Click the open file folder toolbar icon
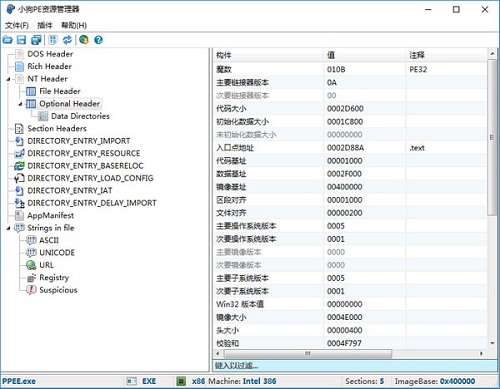The height and width of the screenshot is (389, 500). coord(8,40)
